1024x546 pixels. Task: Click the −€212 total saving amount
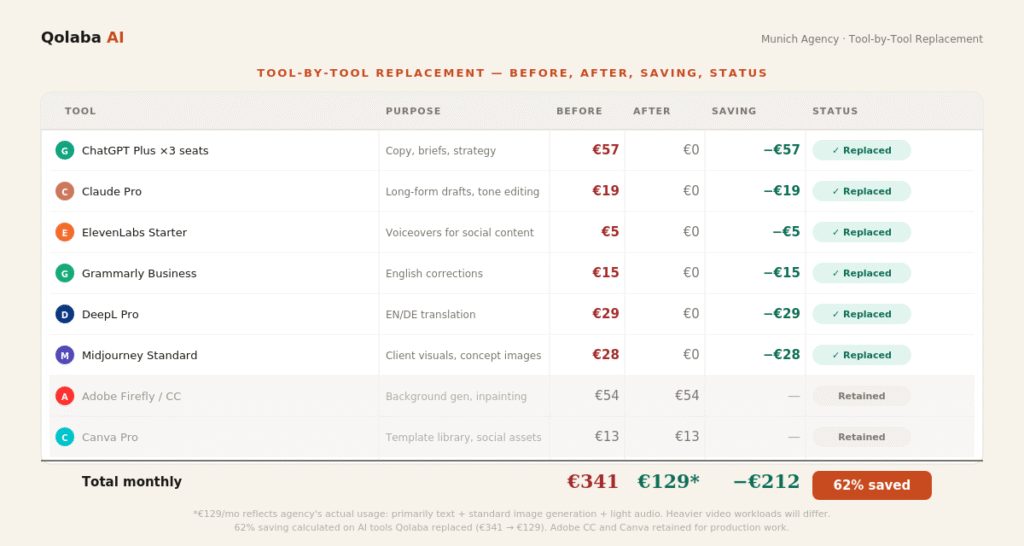pos(766,481)
